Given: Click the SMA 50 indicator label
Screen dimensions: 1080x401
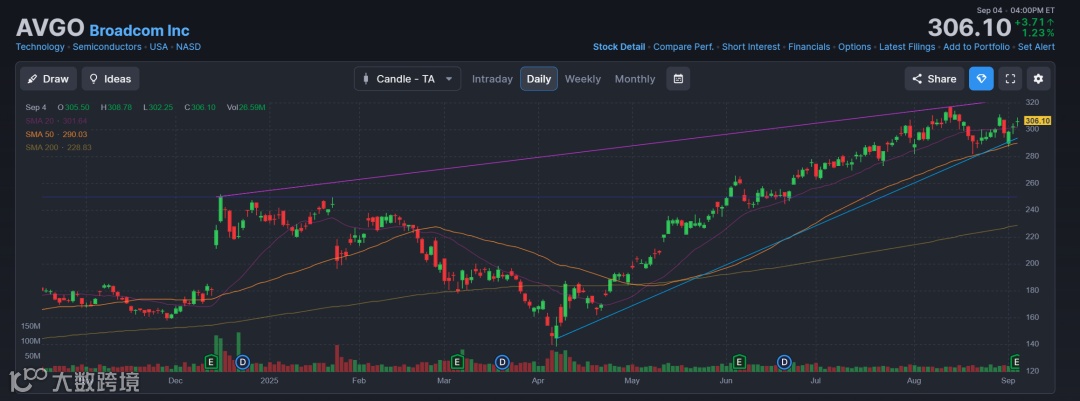Looking at the screenshot, I should 56,134.
